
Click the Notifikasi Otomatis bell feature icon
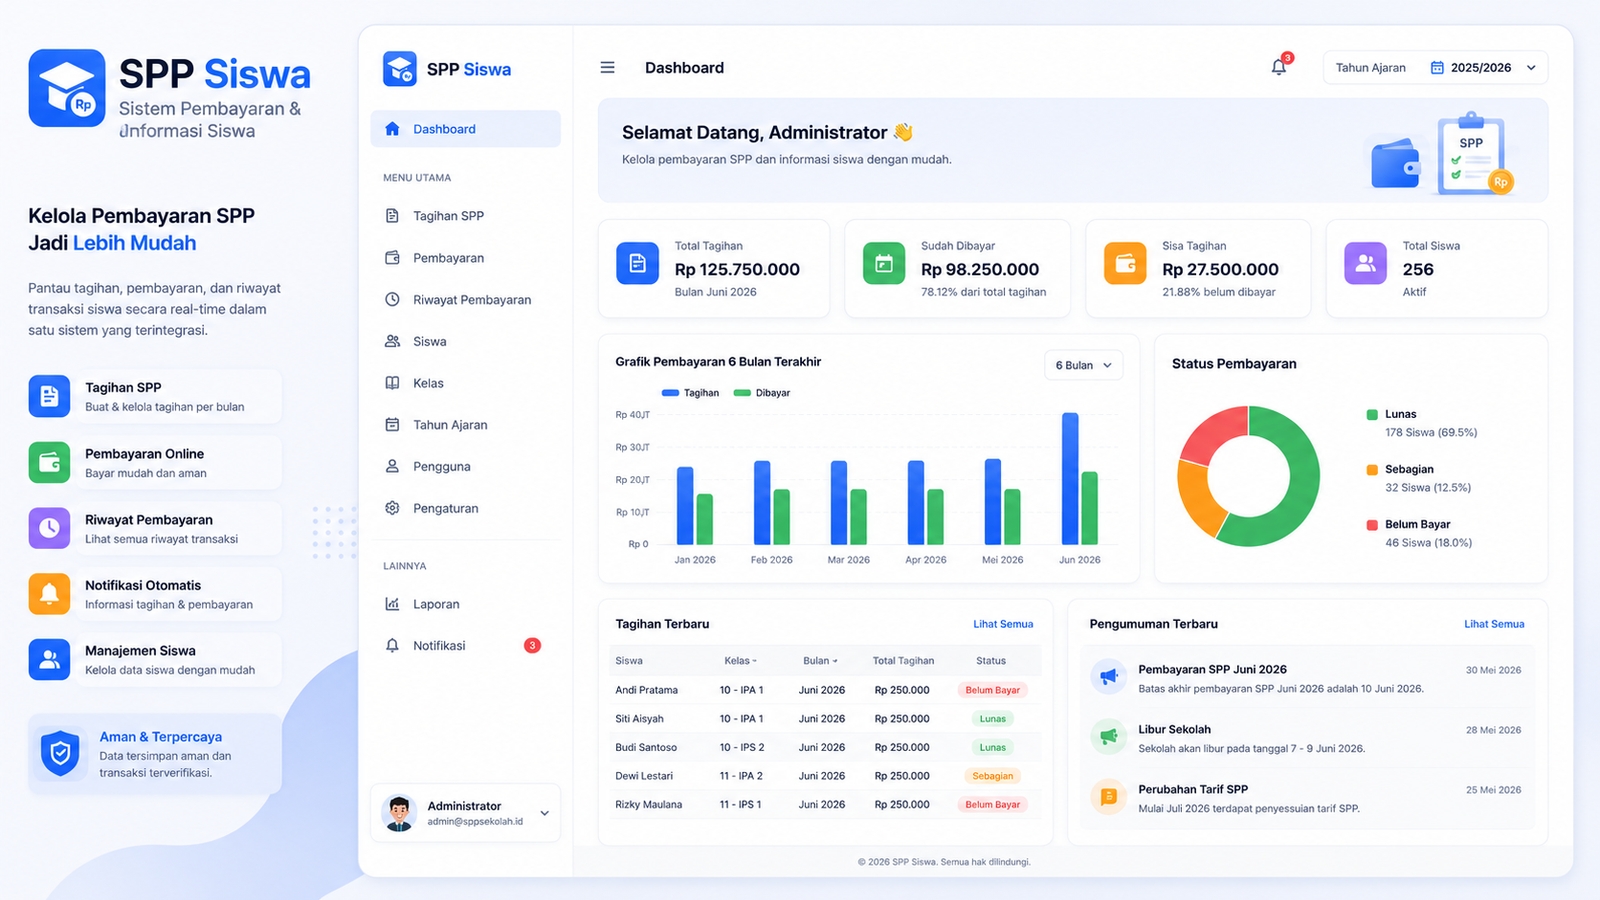(49, 594)
